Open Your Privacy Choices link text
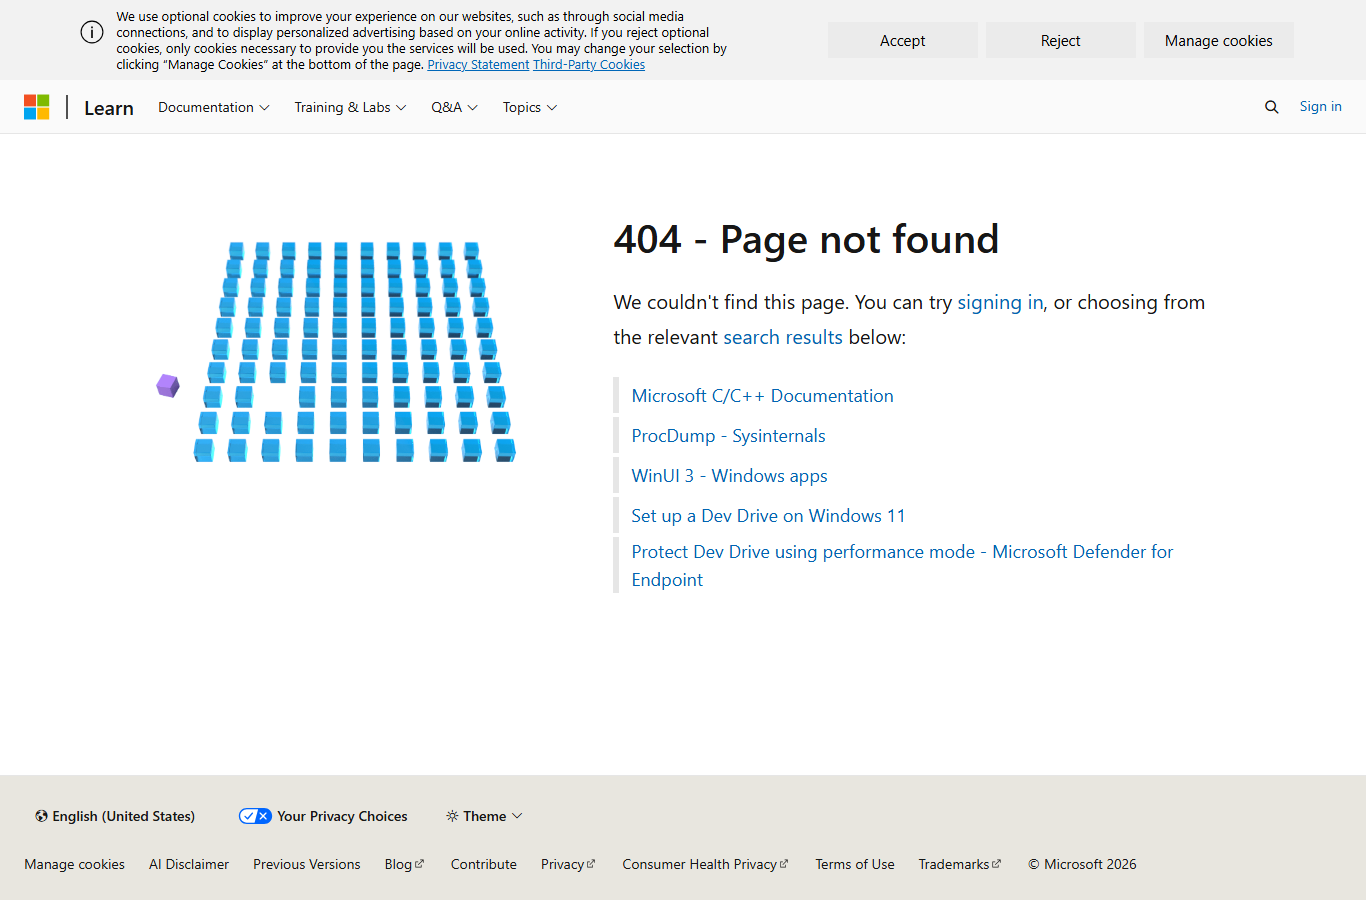1366x900 pixels. tap(343, 816)
